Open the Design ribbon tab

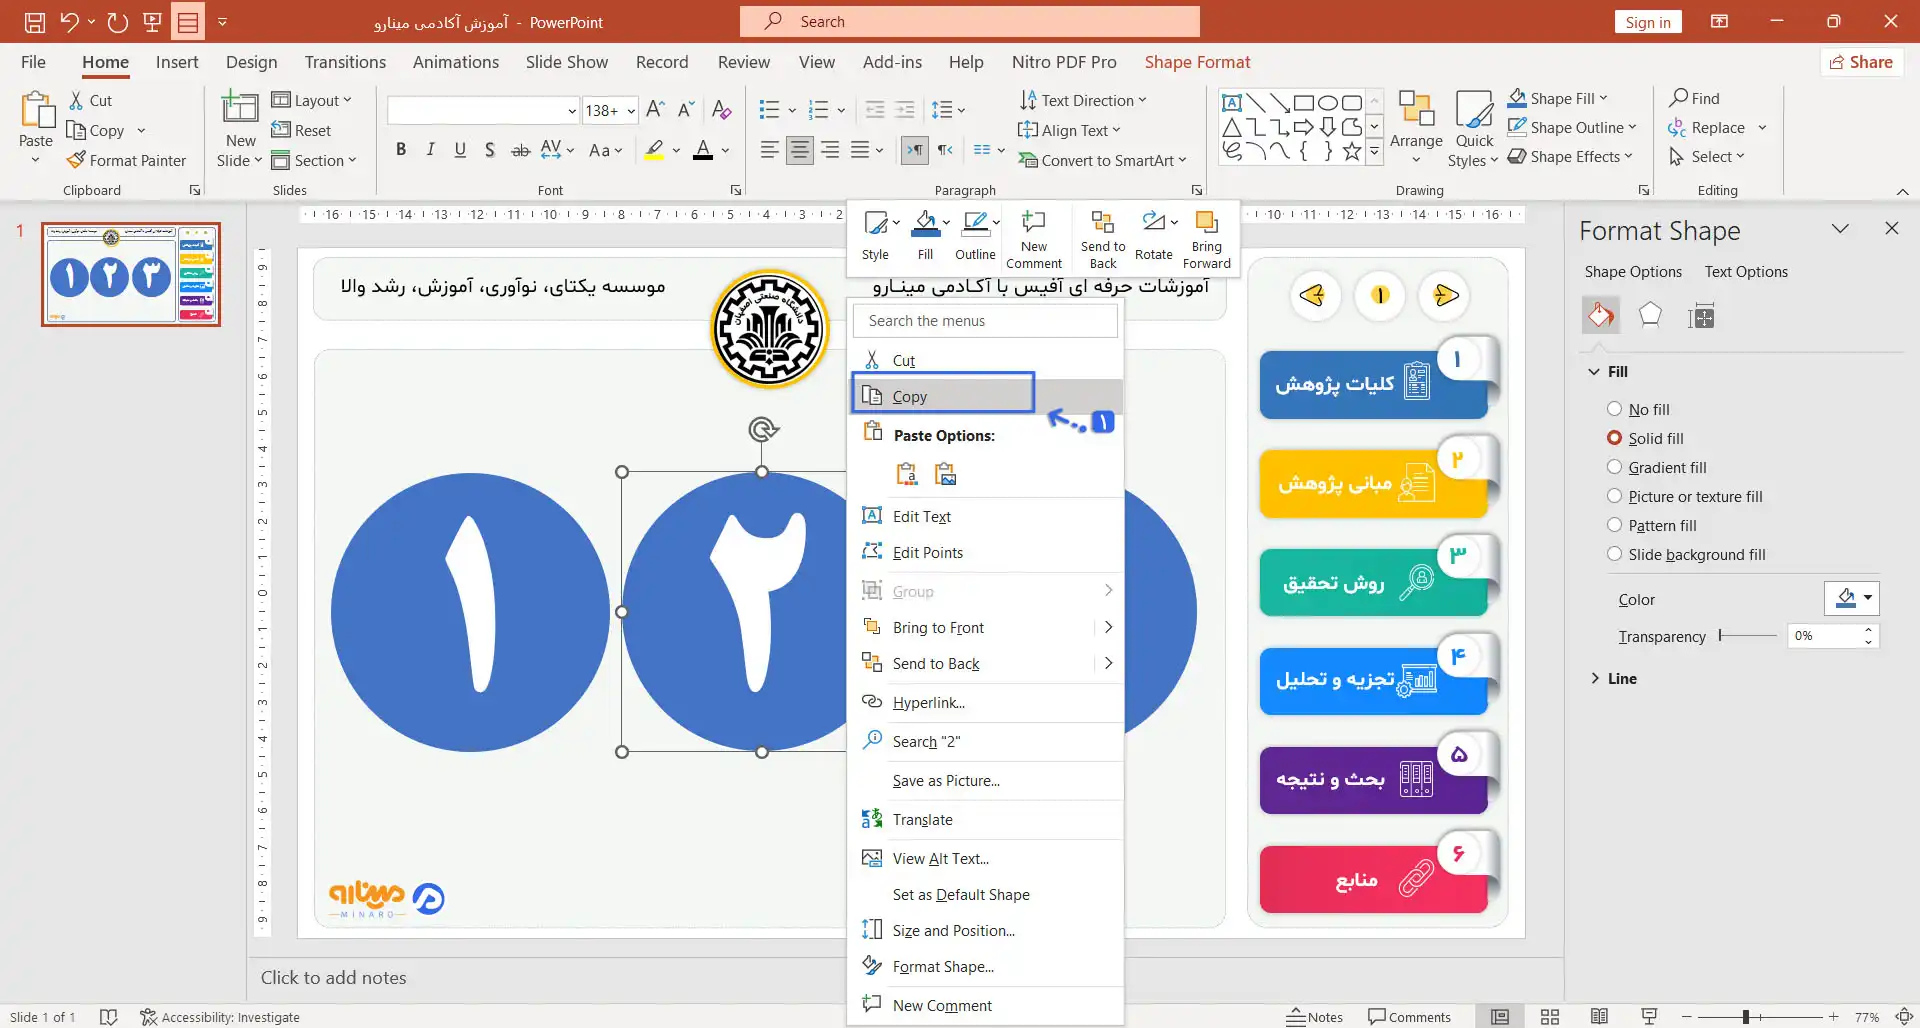coord(251,62)
